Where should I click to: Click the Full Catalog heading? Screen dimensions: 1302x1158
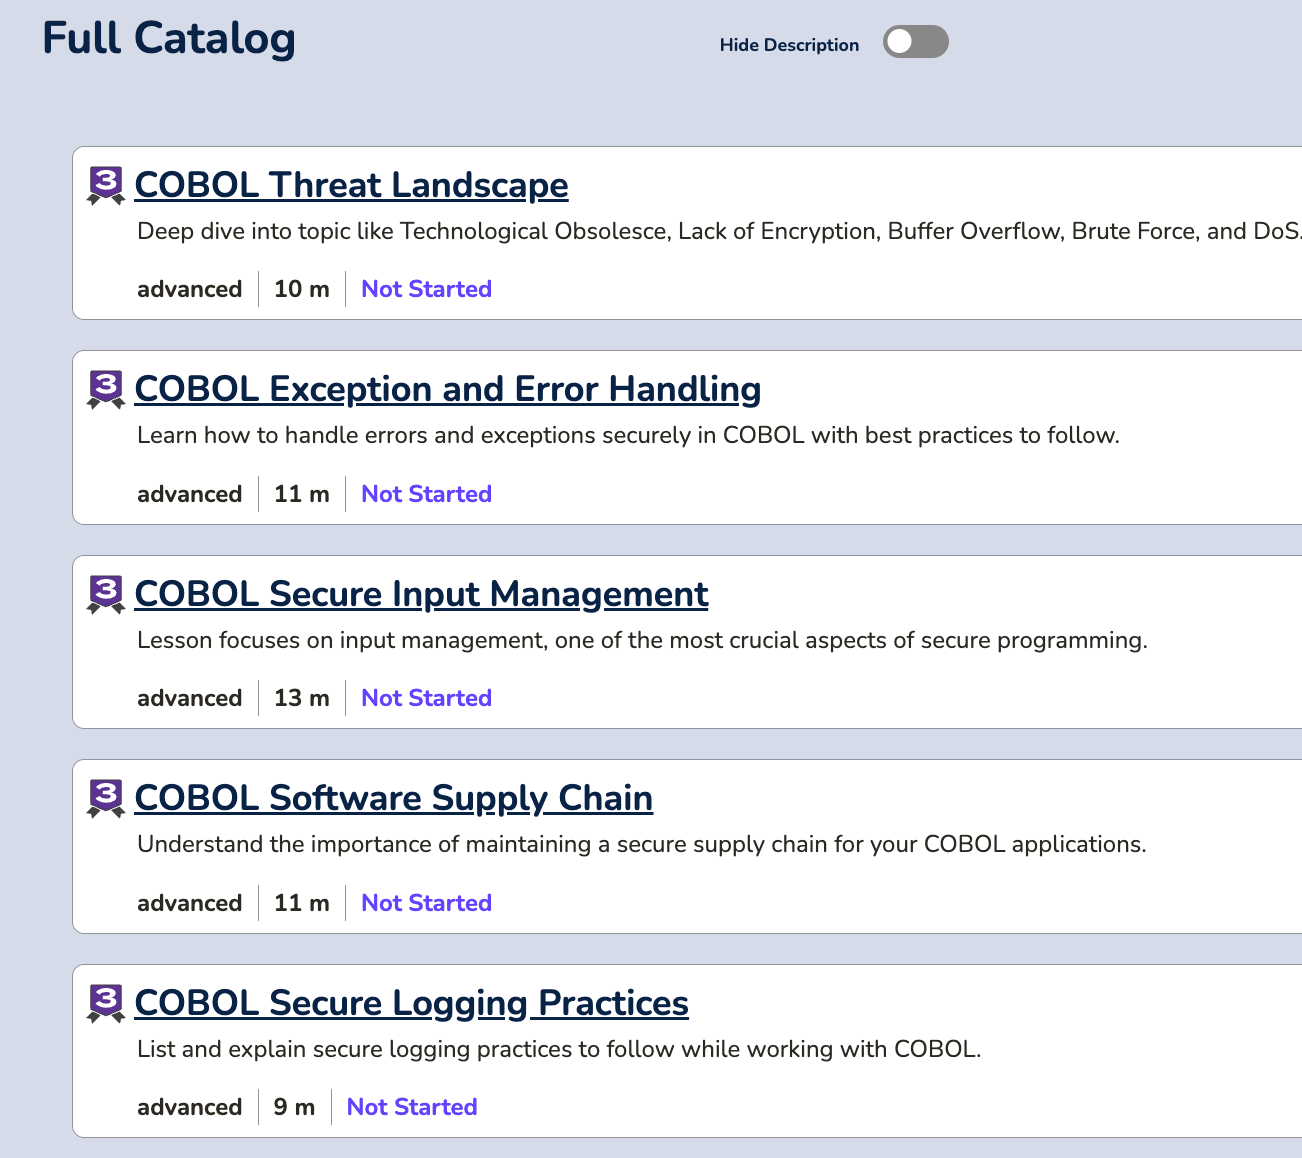tap(169, 39)
